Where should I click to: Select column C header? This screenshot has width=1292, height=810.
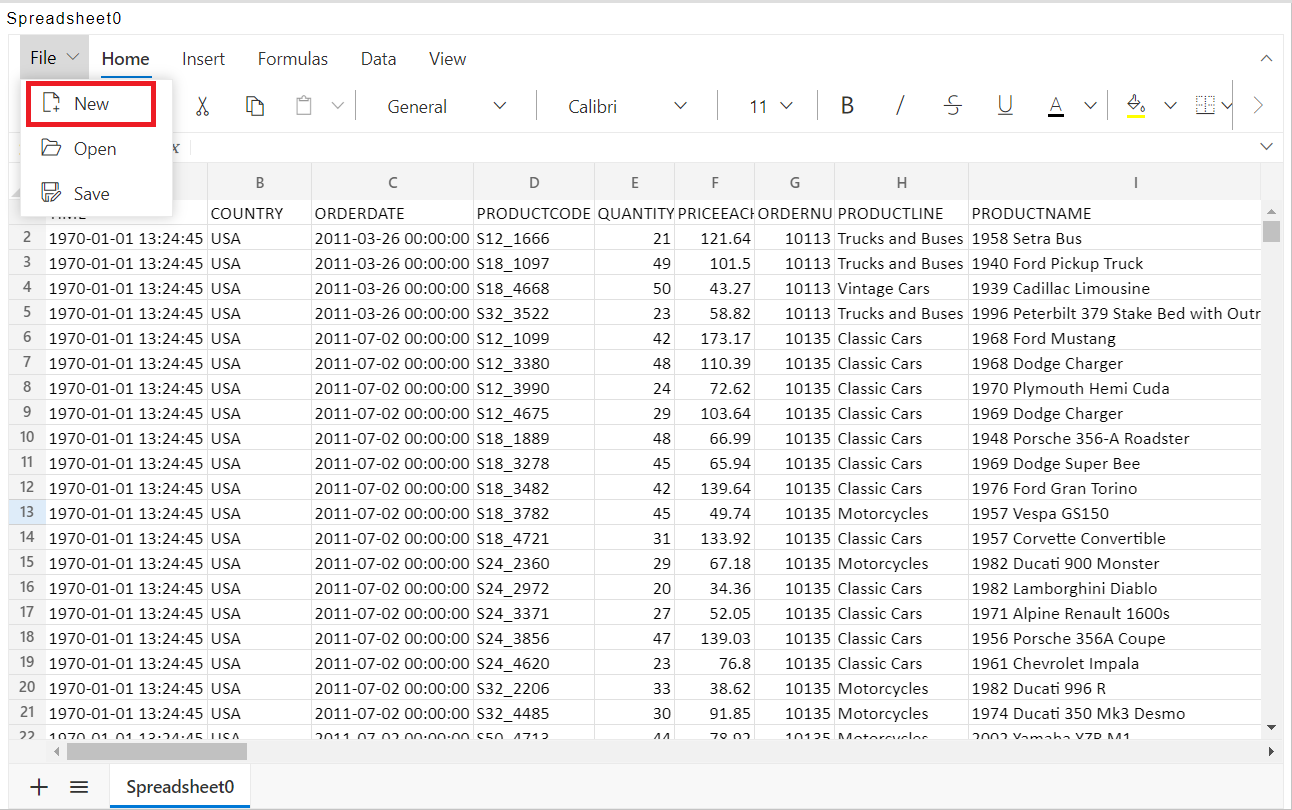click(393, 182)
